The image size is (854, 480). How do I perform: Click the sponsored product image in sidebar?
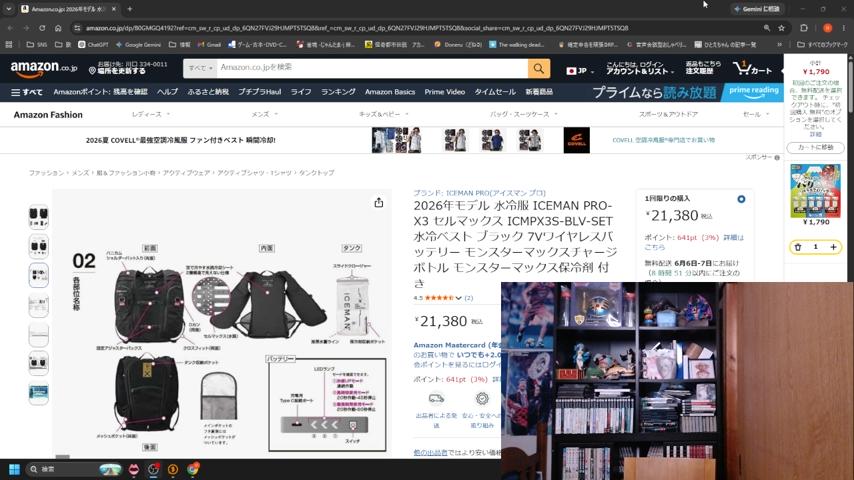pyautogui.click(x=815, y=190)
